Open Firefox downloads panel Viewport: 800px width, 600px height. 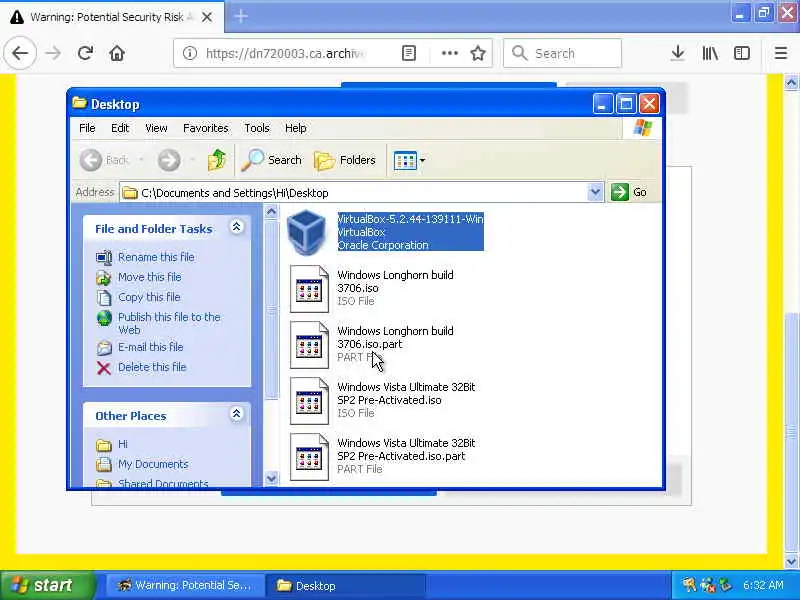pyautogui.click(x=678, y=53)
